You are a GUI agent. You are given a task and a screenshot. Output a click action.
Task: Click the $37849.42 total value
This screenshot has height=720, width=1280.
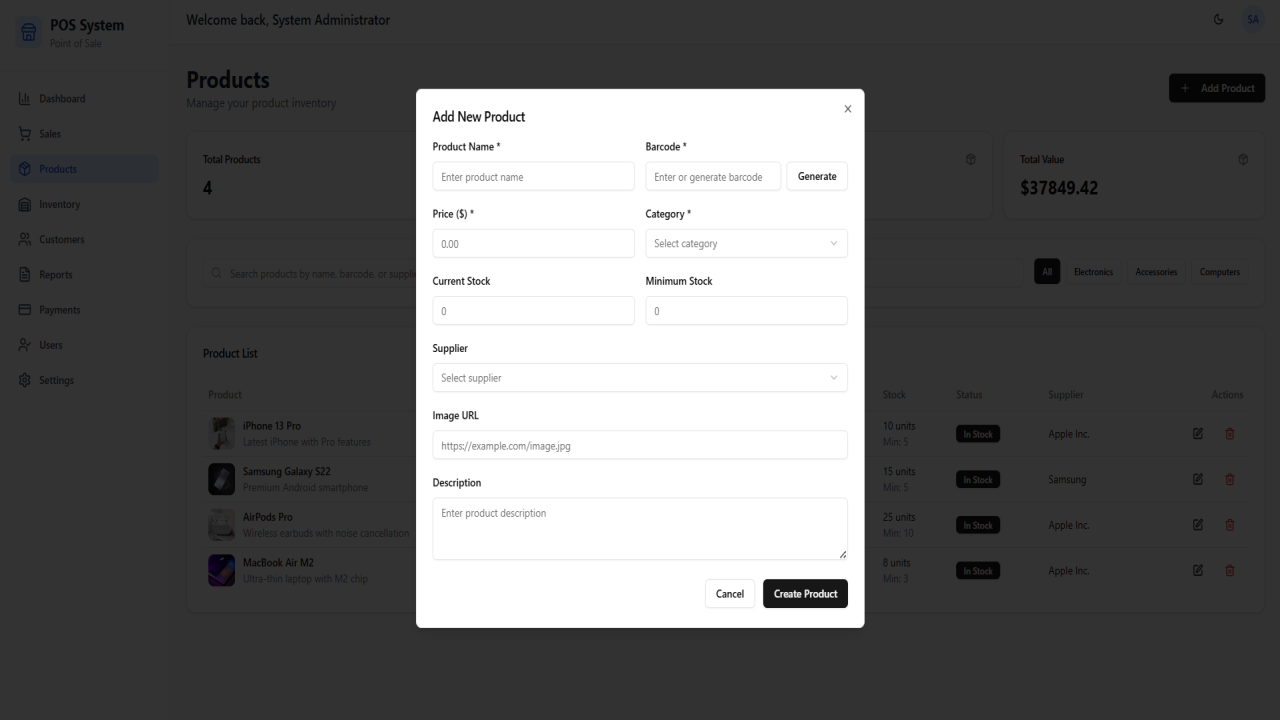[x=1059, y=188]
